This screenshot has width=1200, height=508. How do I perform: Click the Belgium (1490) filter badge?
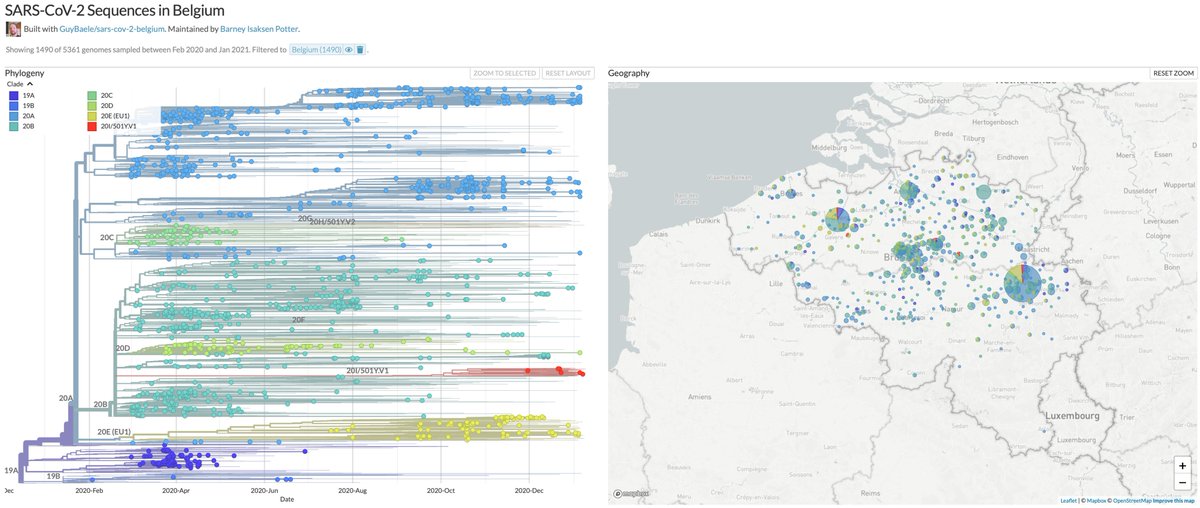pos(316,49)
